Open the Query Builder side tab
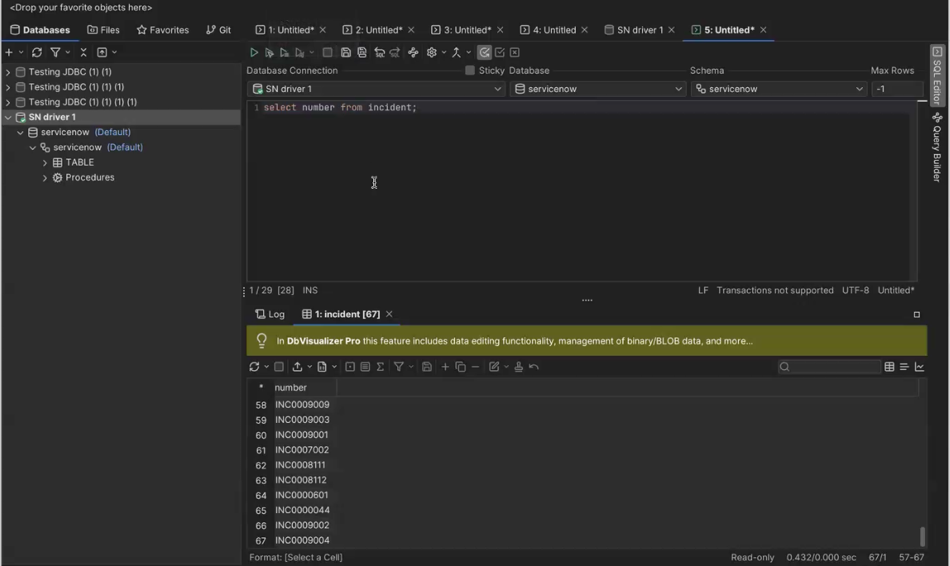The image size is (950, 566). 937,147
